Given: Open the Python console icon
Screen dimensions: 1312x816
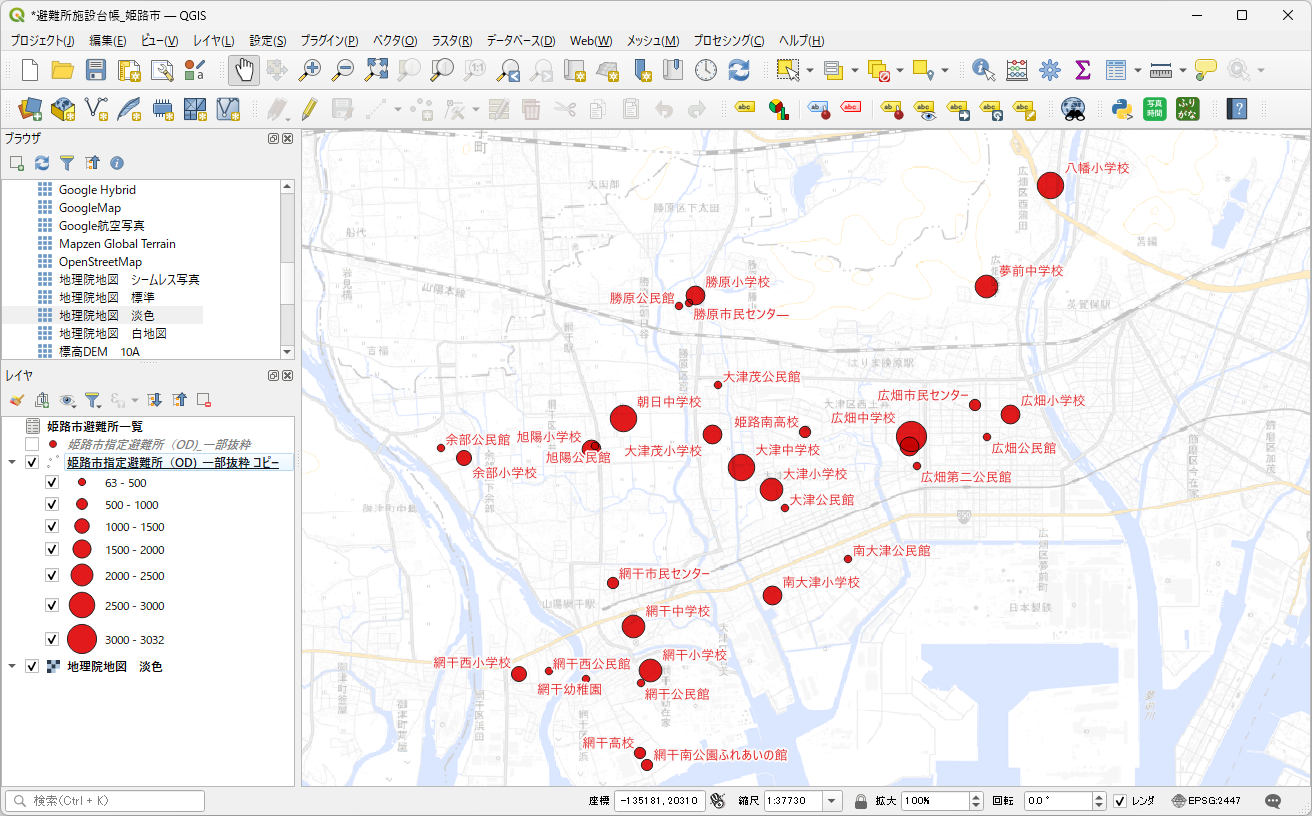Looking at the screenshot, I should point(1121,108).
